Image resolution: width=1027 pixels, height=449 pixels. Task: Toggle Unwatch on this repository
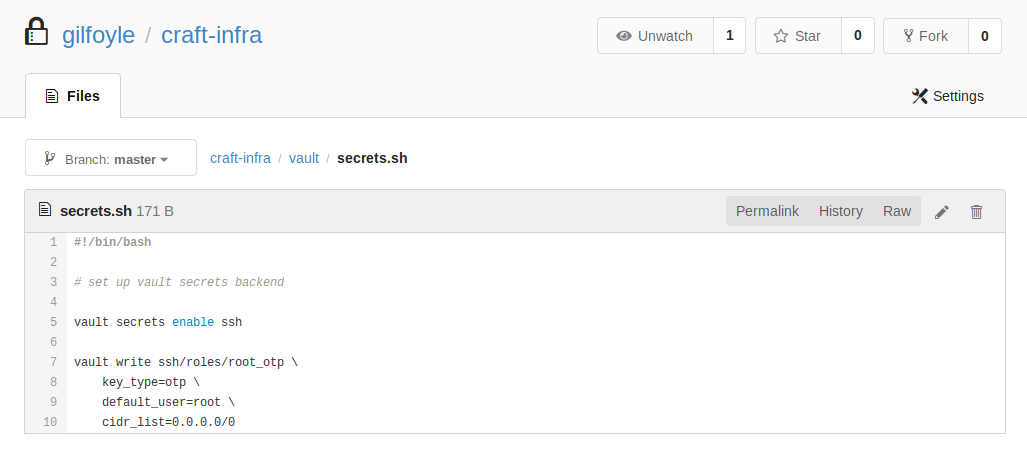coord(655,36)
